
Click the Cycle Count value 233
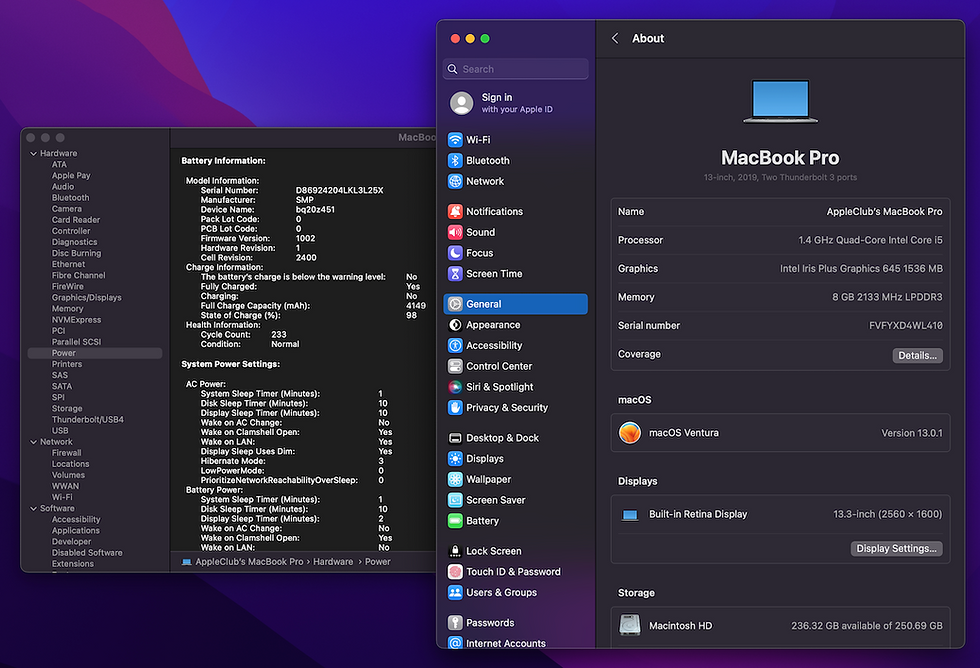click(x=279, y=335)
